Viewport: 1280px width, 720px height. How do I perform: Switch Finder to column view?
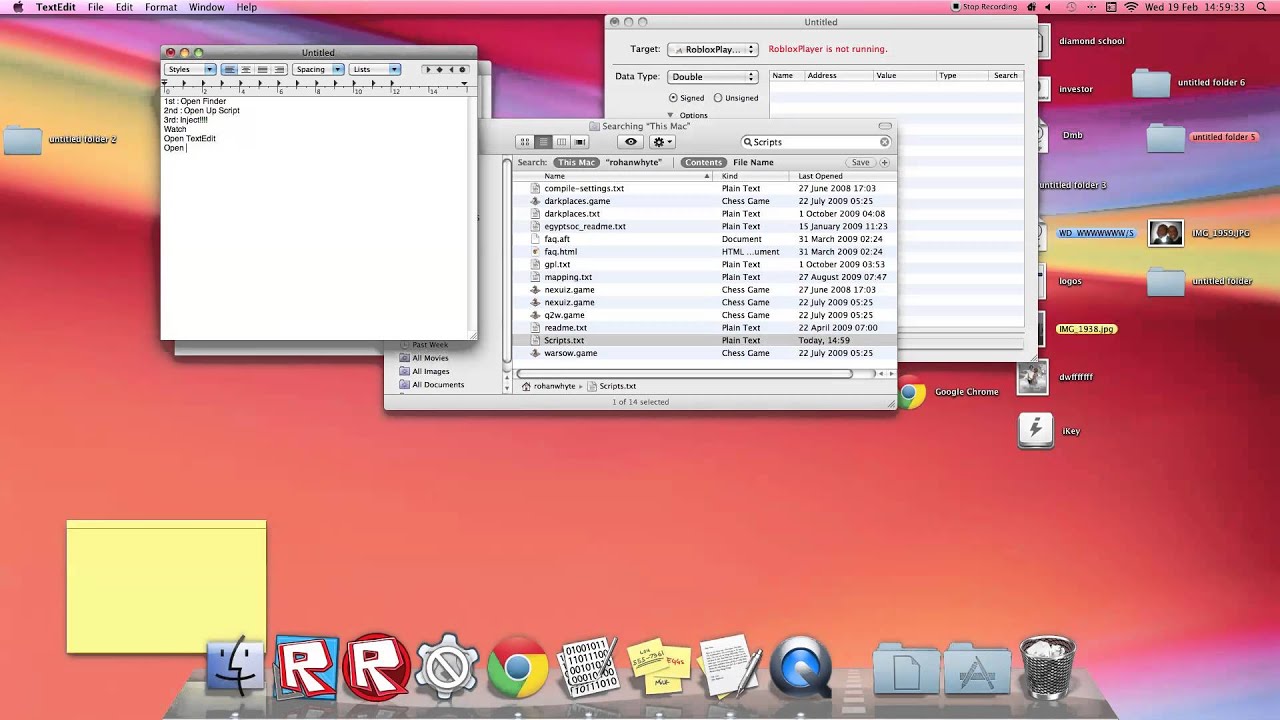click(561, 142)
